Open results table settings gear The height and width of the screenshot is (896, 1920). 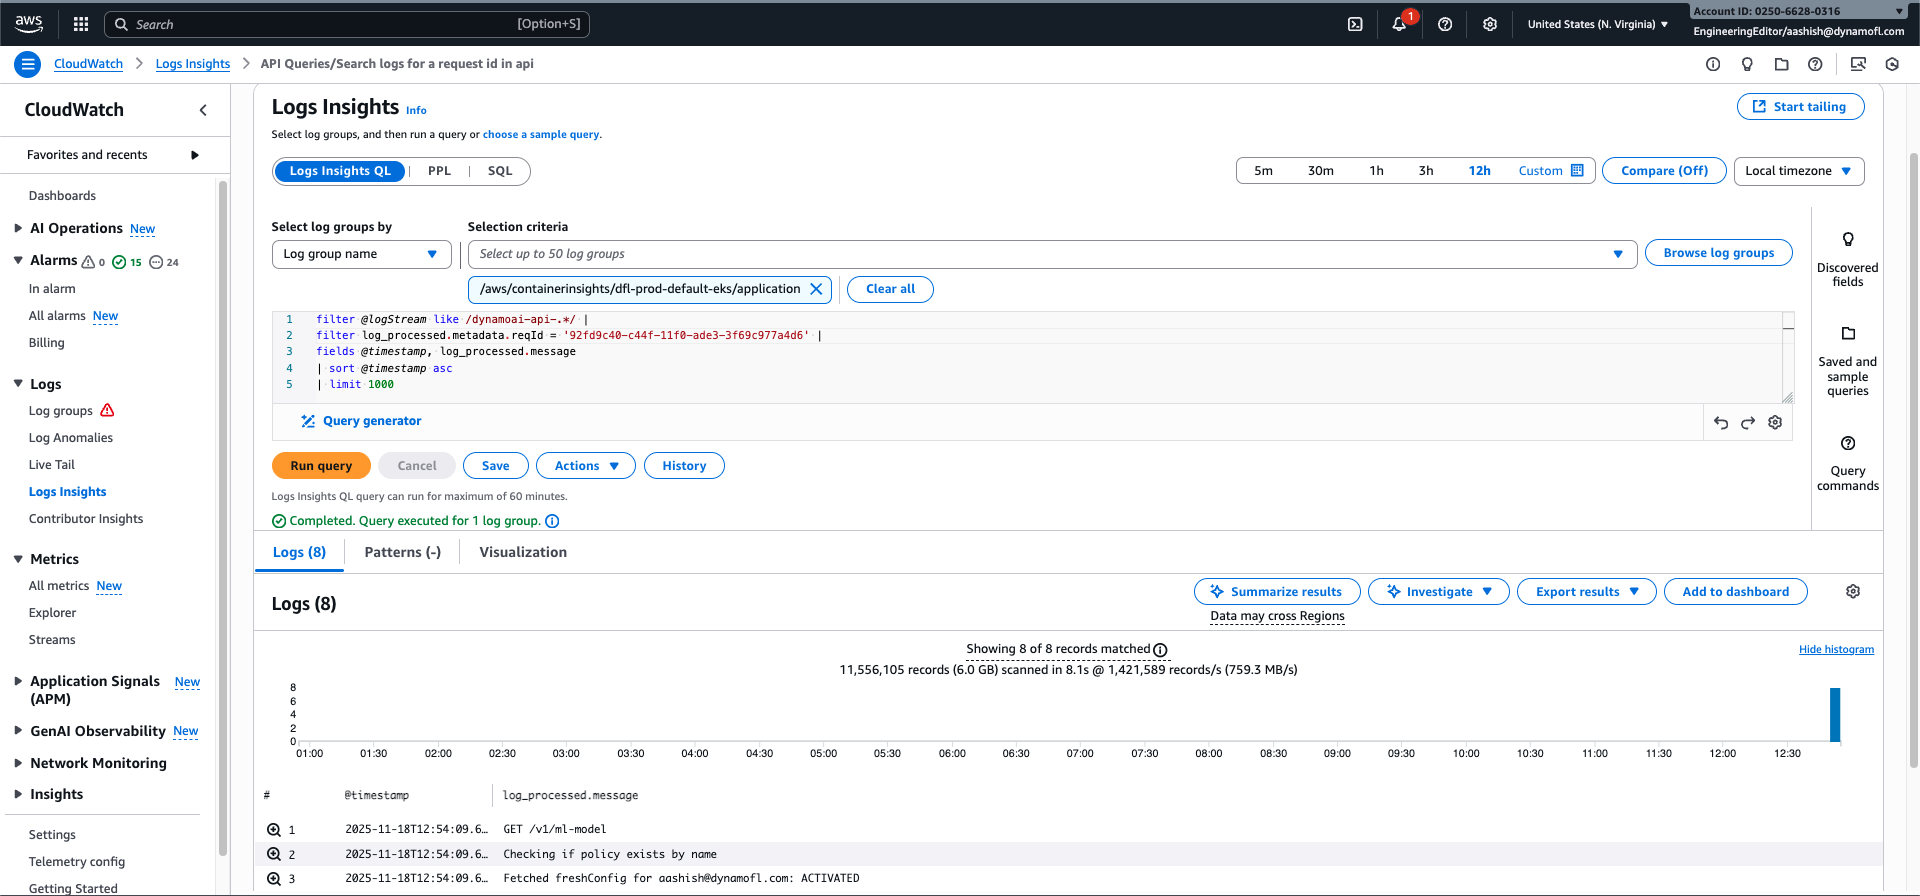coord(1853,592)
